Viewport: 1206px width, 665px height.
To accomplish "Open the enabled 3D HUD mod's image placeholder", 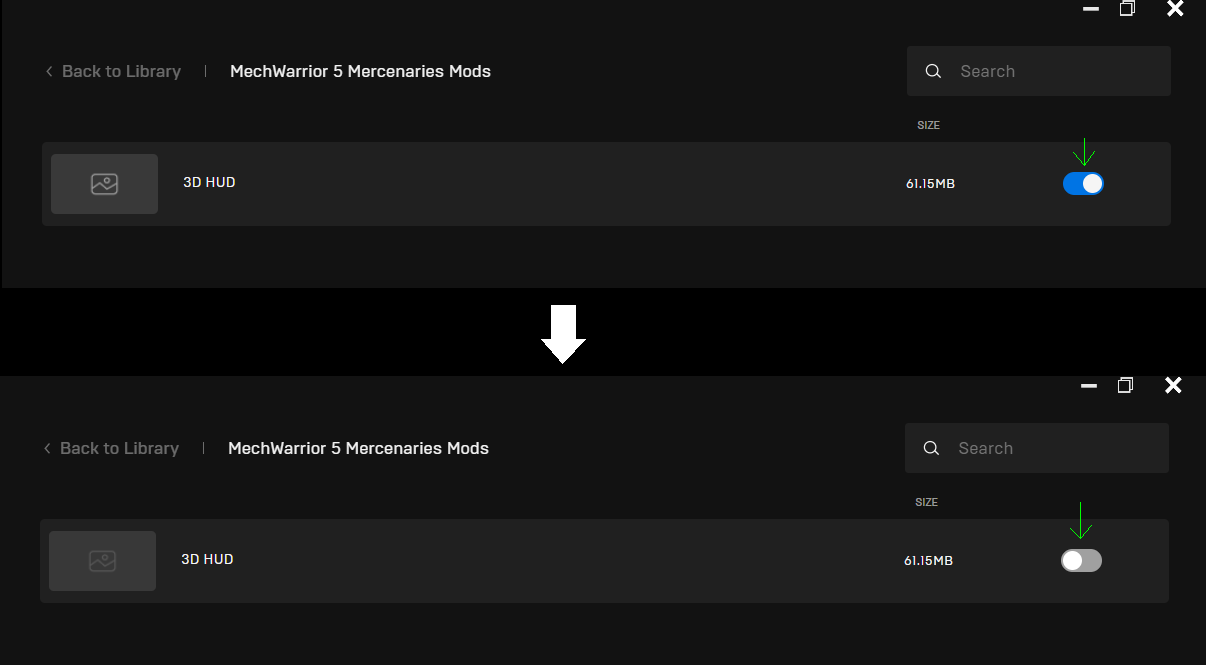I will pyautogui.click(x=104, y=184).
